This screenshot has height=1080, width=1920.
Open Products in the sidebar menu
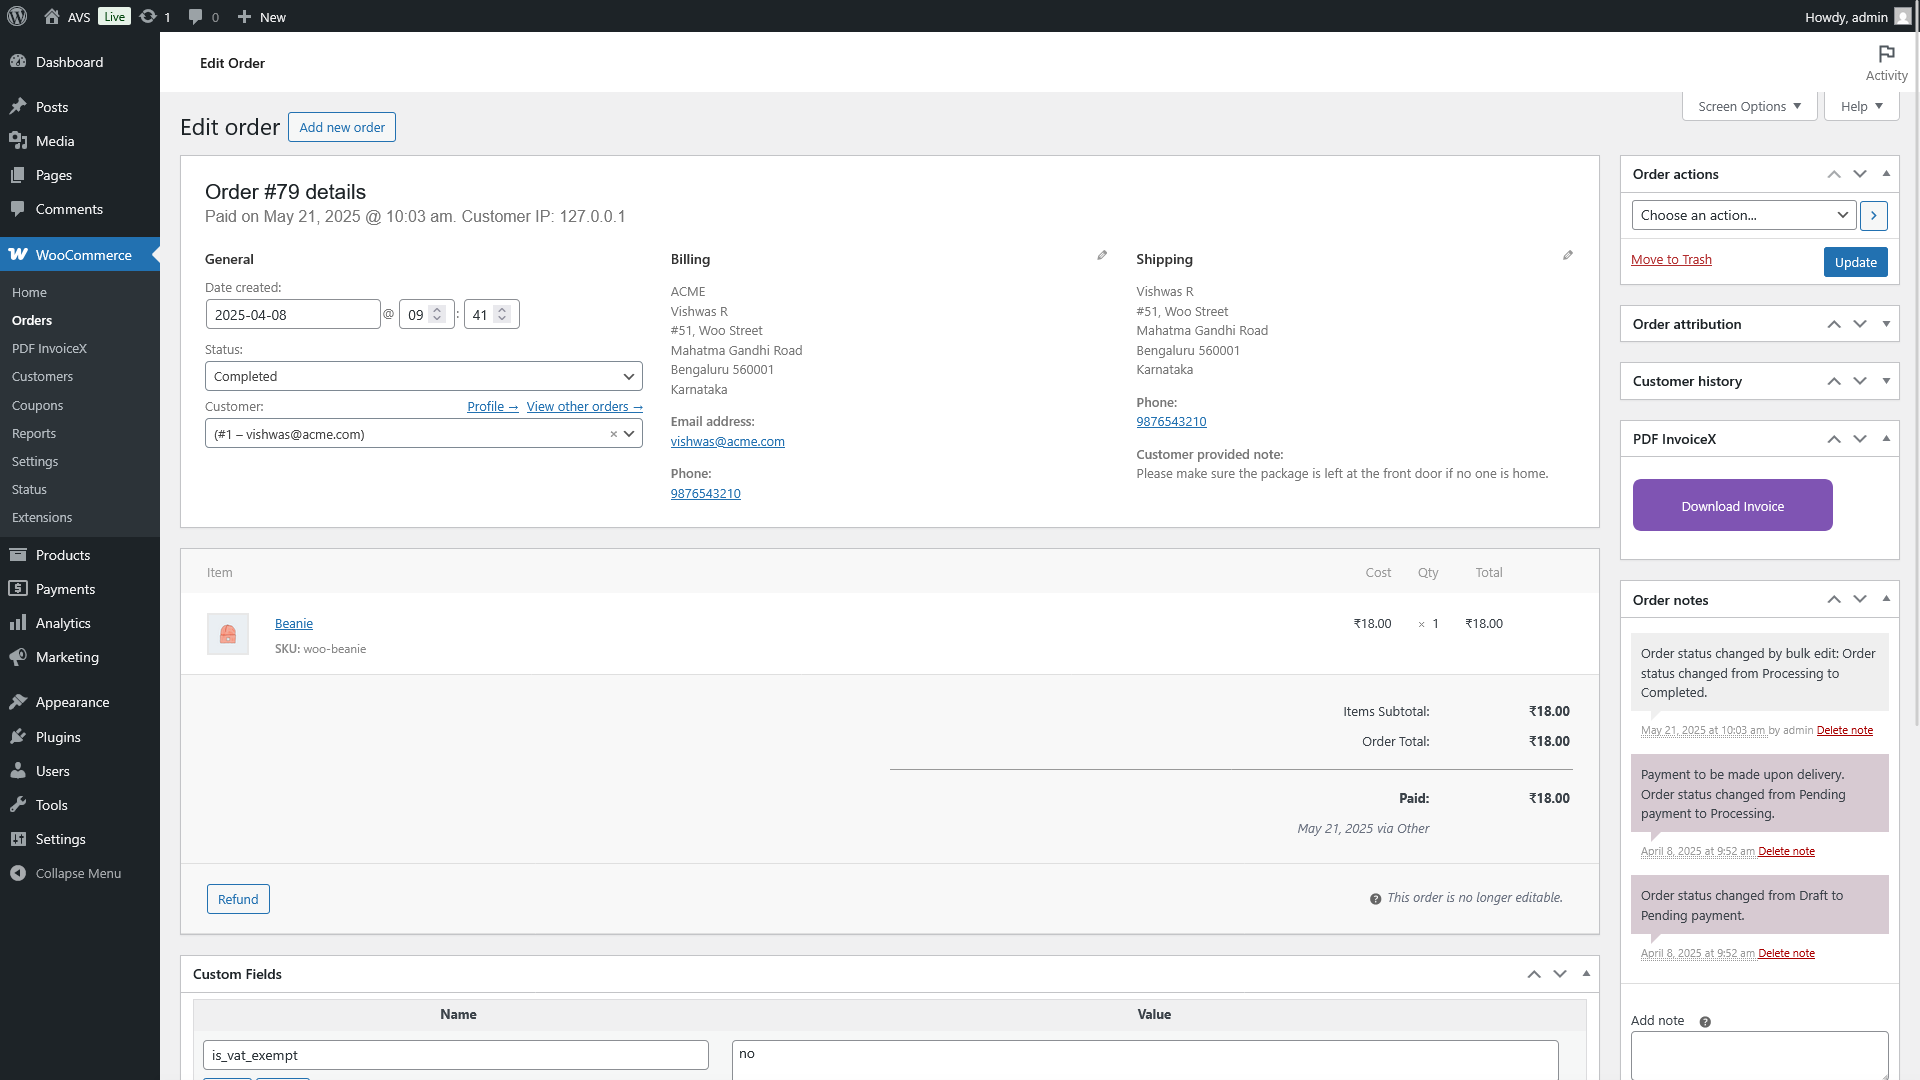pos(63,555)
